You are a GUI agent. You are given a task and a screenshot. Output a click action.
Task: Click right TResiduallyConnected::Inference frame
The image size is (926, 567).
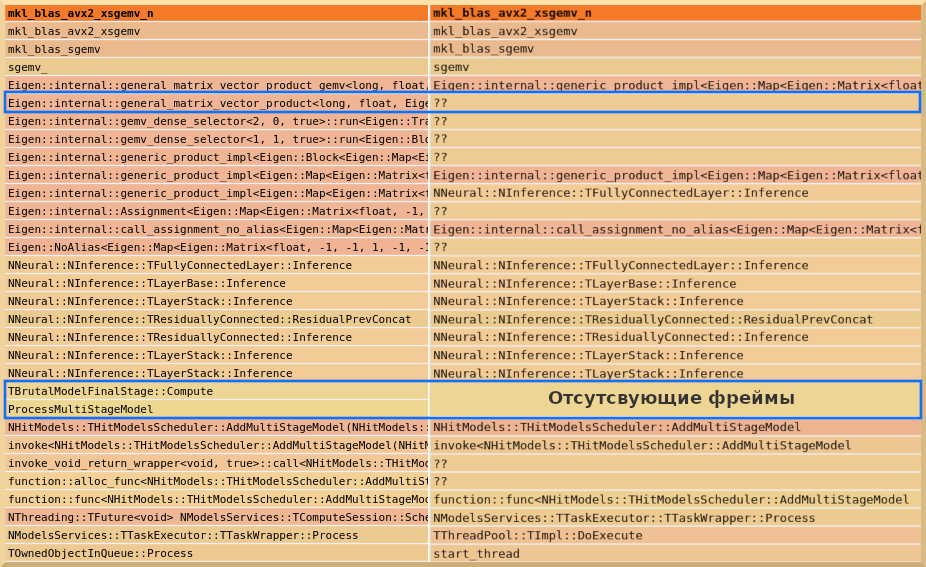pos(675,337)
